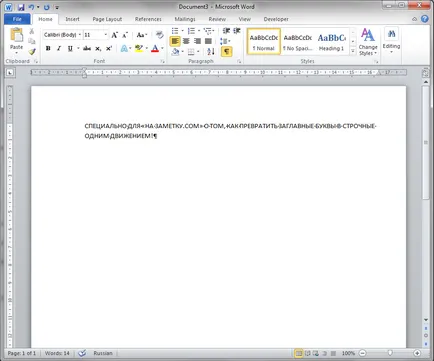The width and height of the screenshot is (434, 361).
Task: Expand the Font dialog launcher
Action: 162,62
